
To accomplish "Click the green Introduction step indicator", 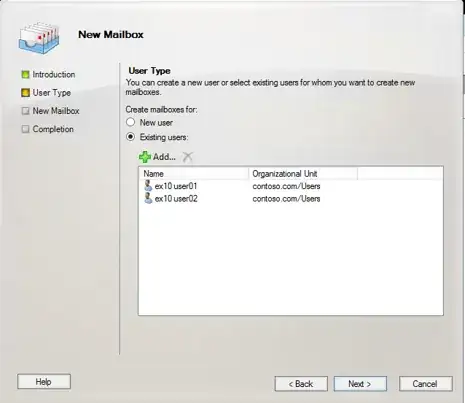I will coord(25,74).
